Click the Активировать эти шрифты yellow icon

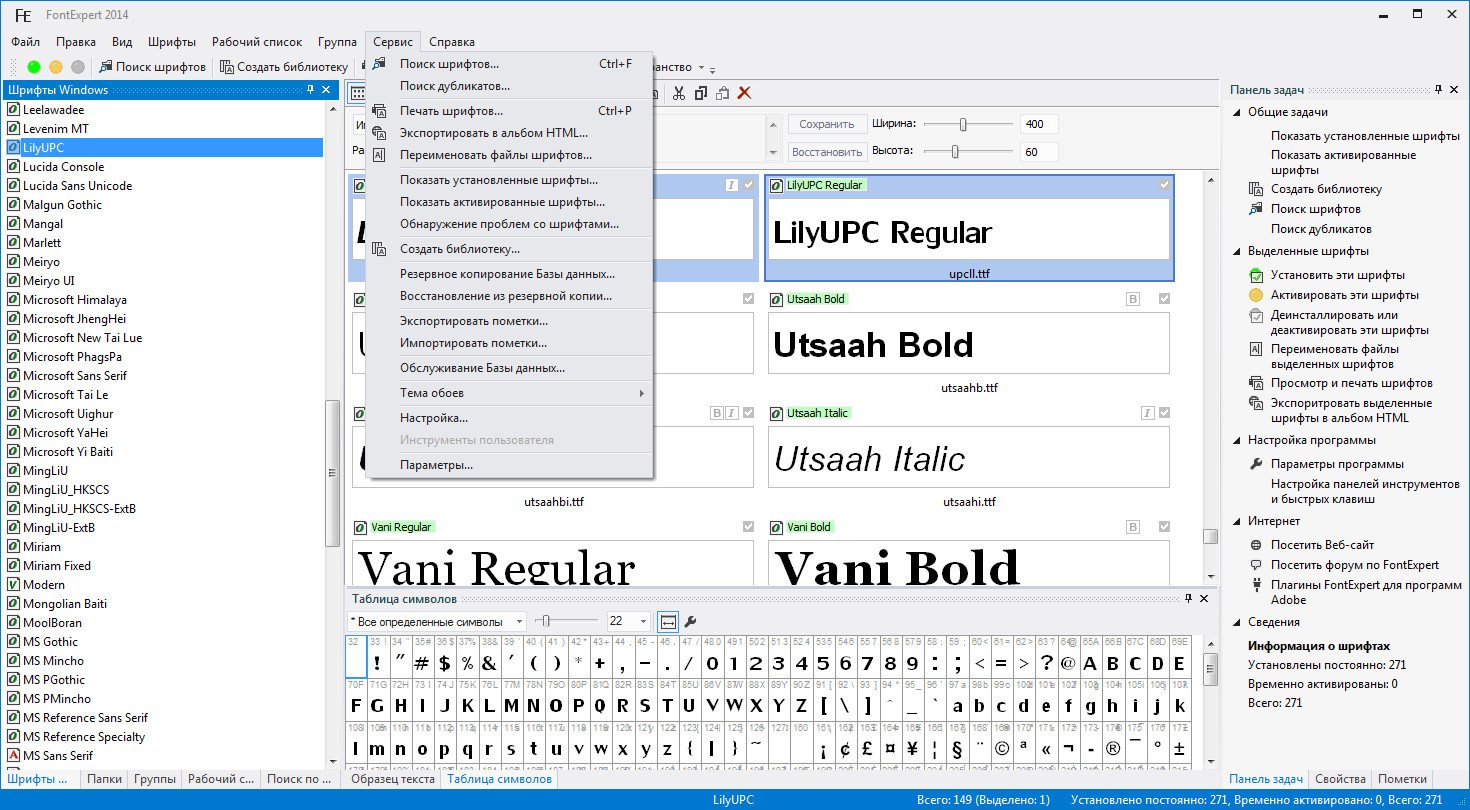(1256, 295)
